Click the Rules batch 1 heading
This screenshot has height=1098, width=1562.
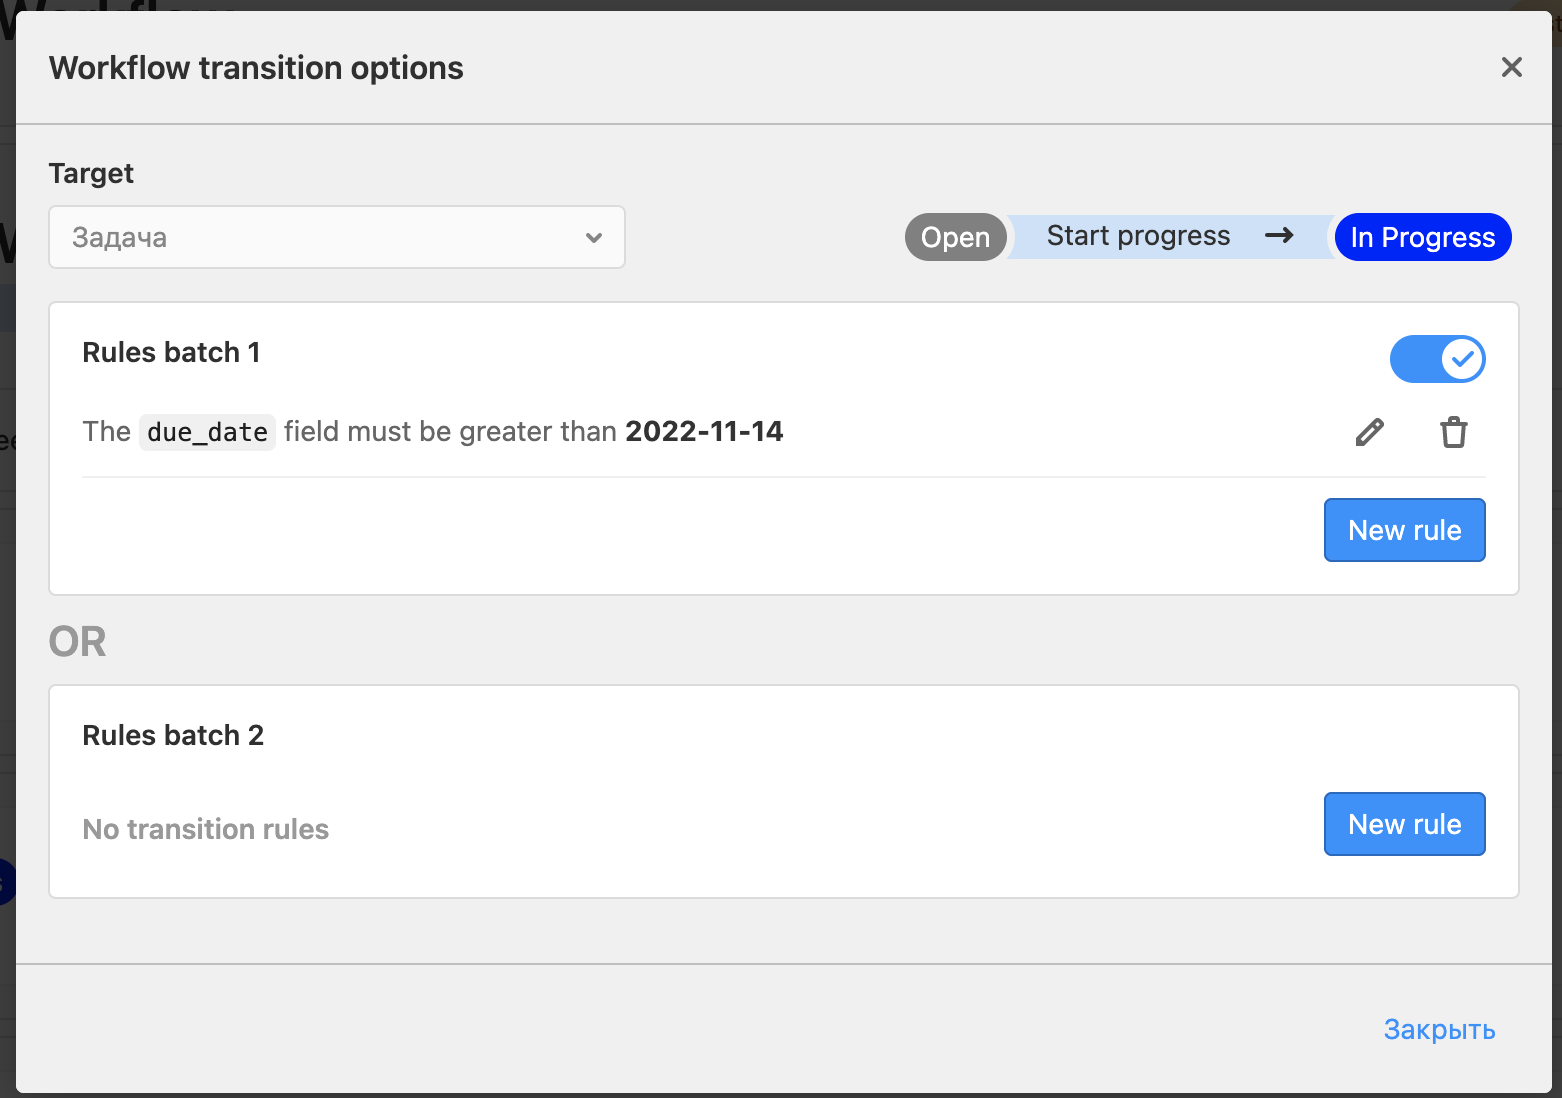(x=171, y=352)
